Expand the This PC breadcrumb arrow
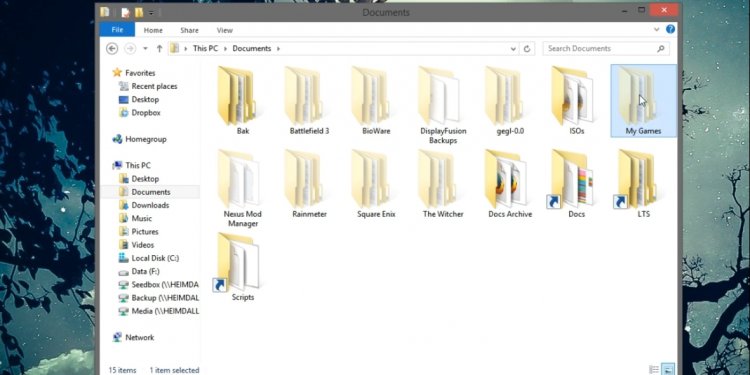Image resolution: width=750 pixels, height=375 pixels. pos(225,48)
